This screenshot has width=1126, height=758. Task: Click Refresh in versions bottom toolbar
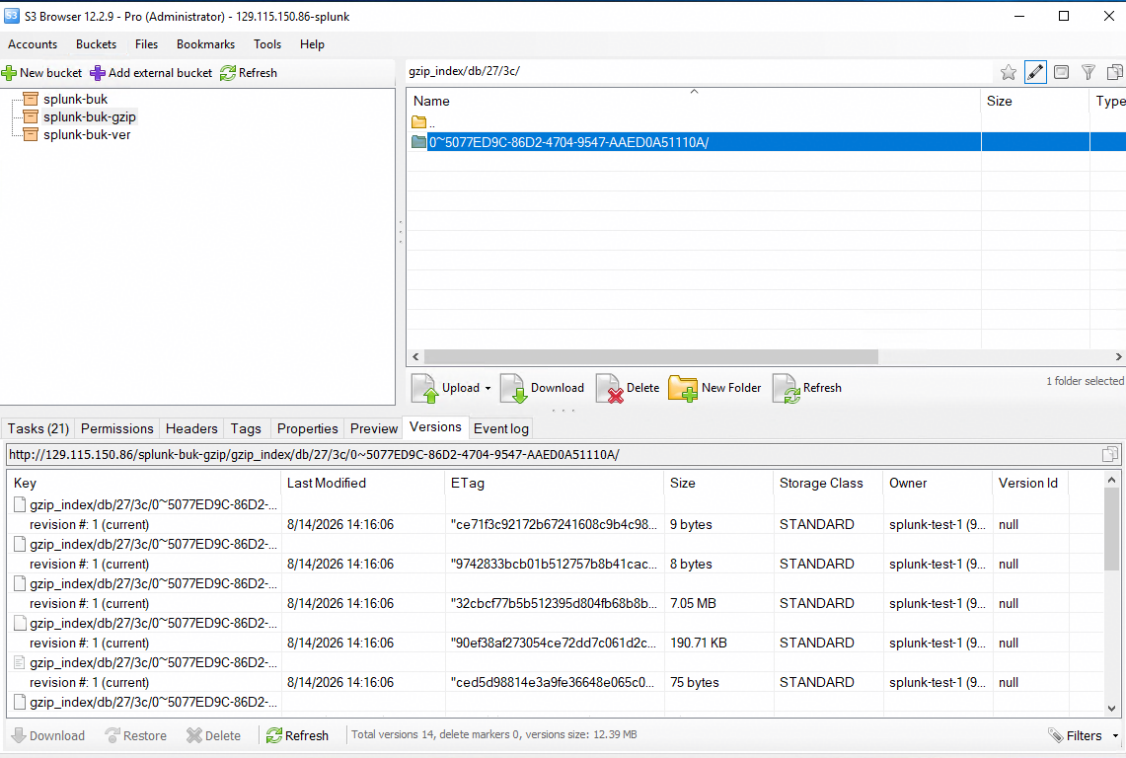(x=297, y=736)
